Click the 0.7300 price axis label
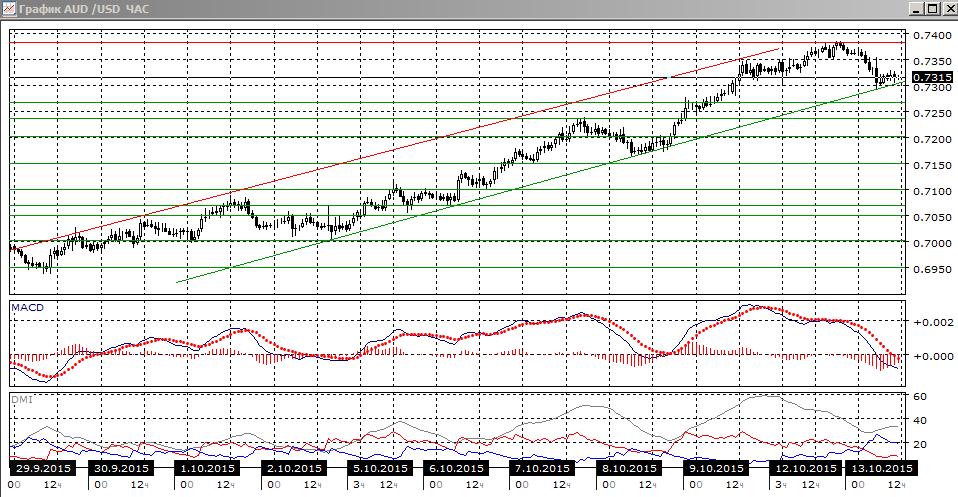958x497 pixels. pyautogui.click(x=932, y=87)
